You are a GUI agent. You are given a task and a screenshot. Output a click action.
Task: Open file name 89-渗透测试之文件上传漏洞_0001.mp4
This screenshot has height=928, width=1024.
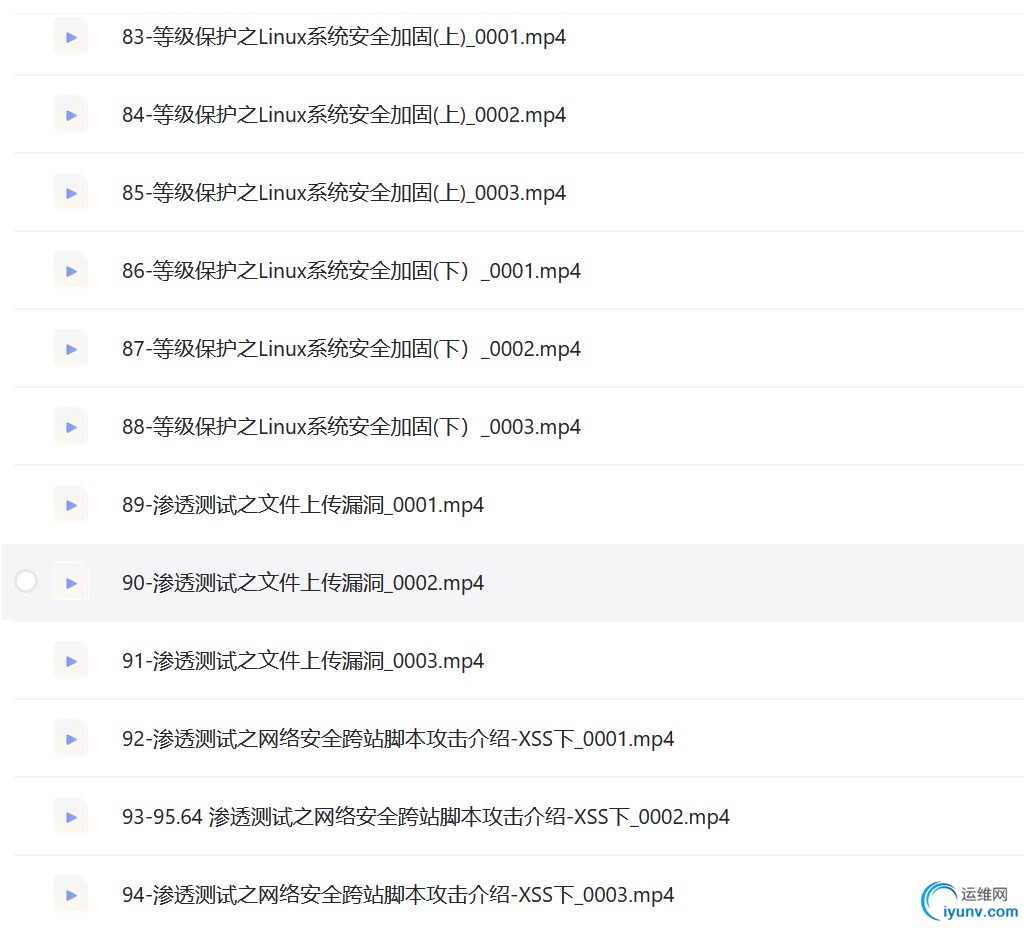tap(303, 505)
